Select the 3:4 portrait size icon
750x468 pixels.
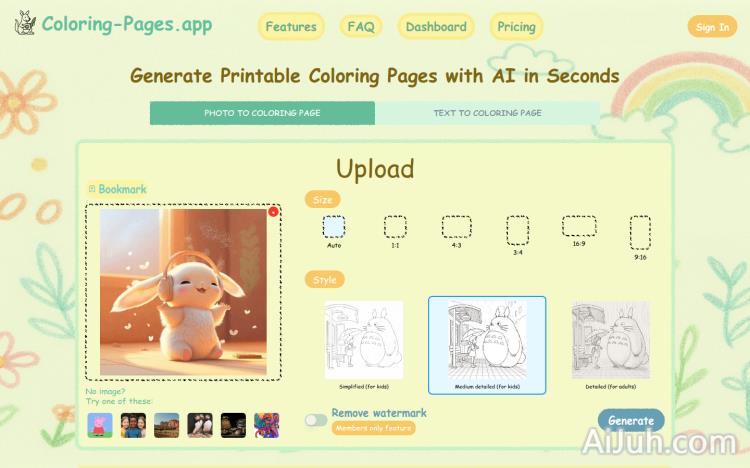(x=518, y=230)
